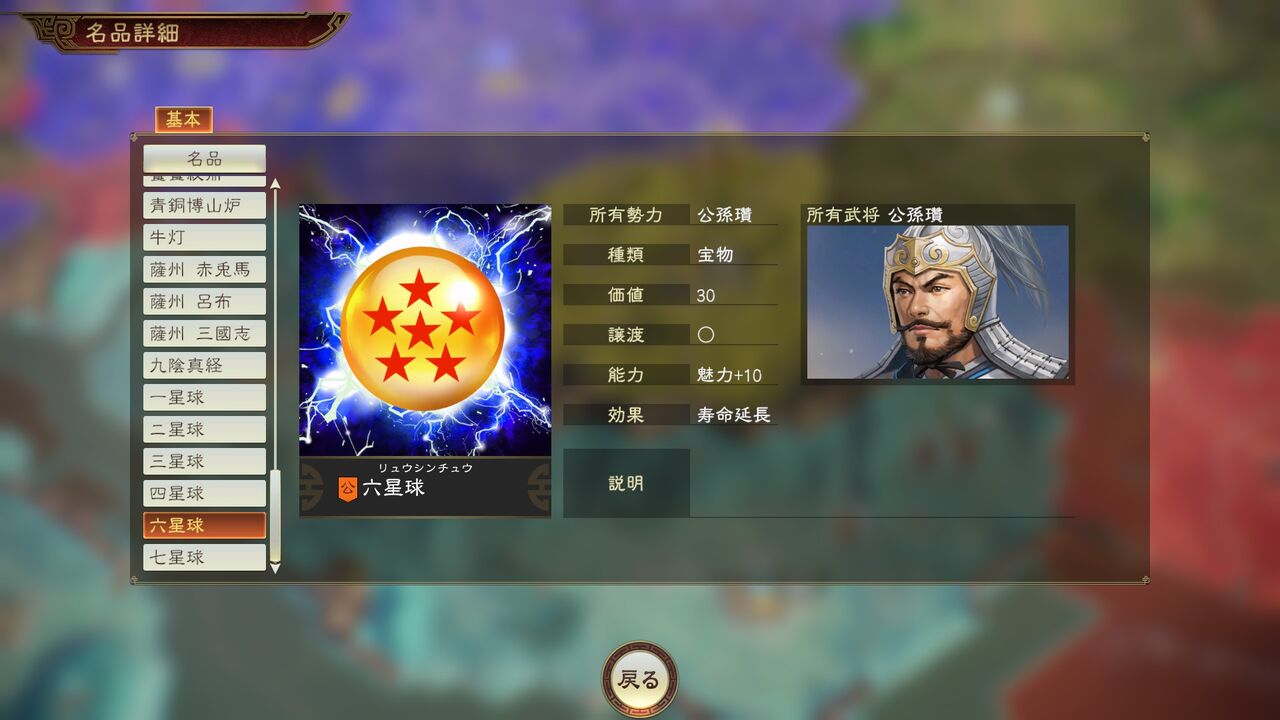Choose 薩州 赤兎馬 from list
1280x720 pixels.
click(204, 269)
